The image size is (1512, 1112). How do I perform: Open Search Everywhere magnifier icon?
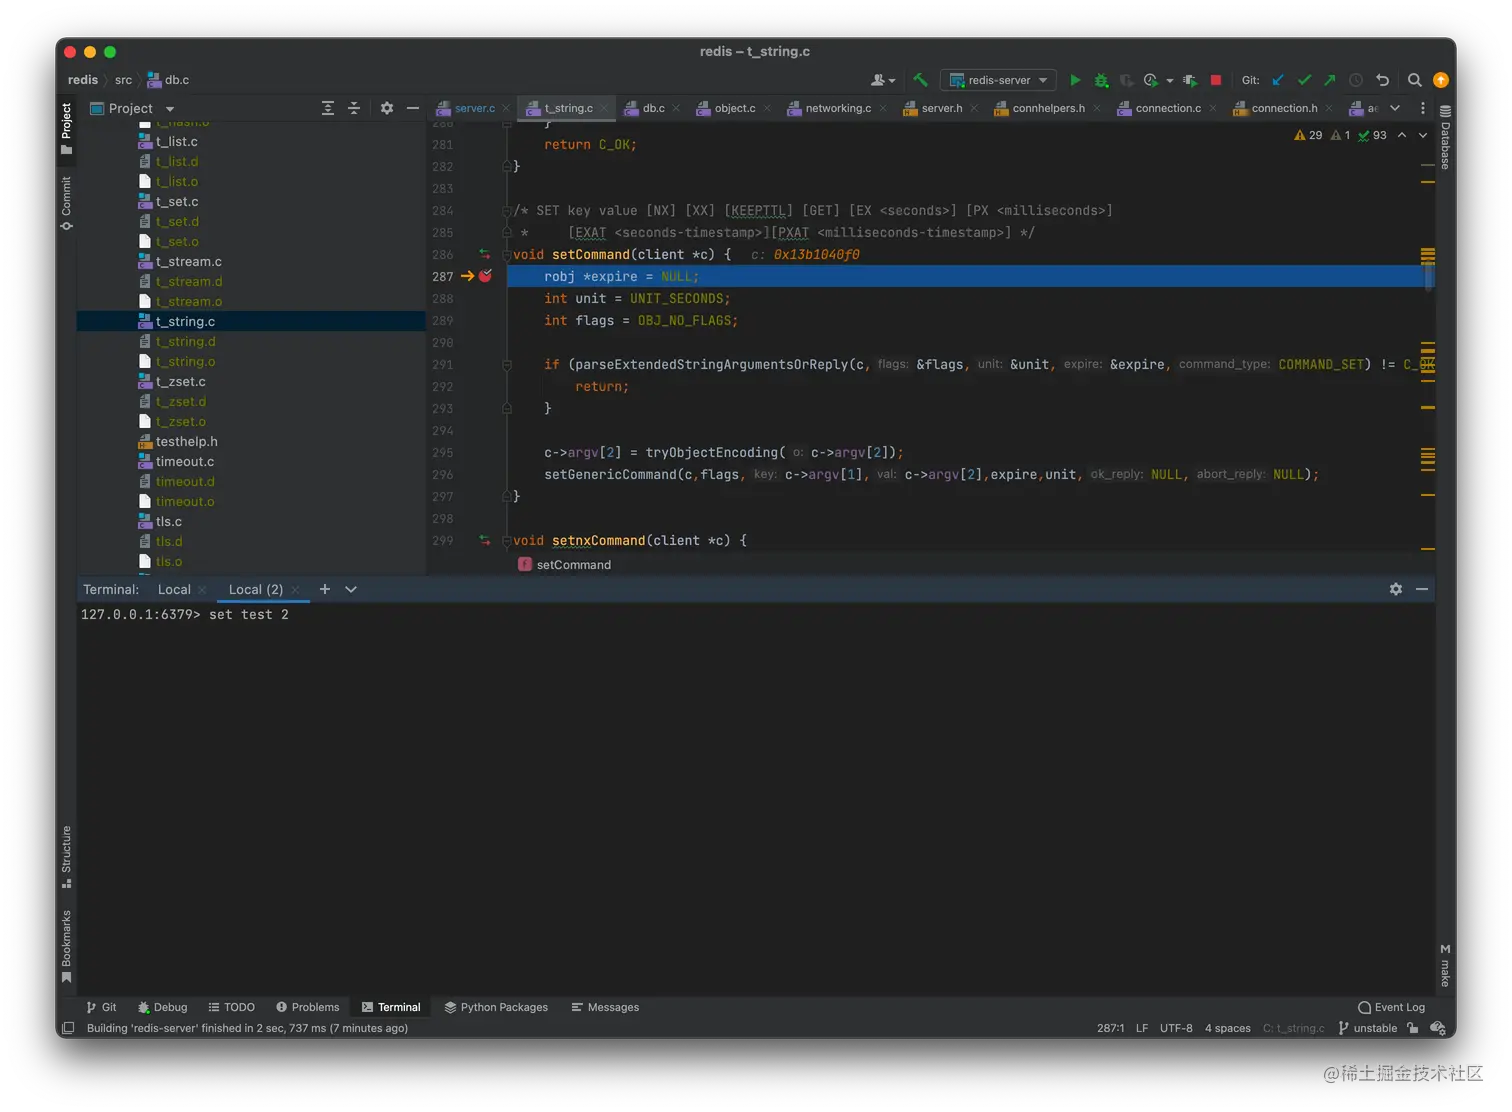coord(1414,80)
